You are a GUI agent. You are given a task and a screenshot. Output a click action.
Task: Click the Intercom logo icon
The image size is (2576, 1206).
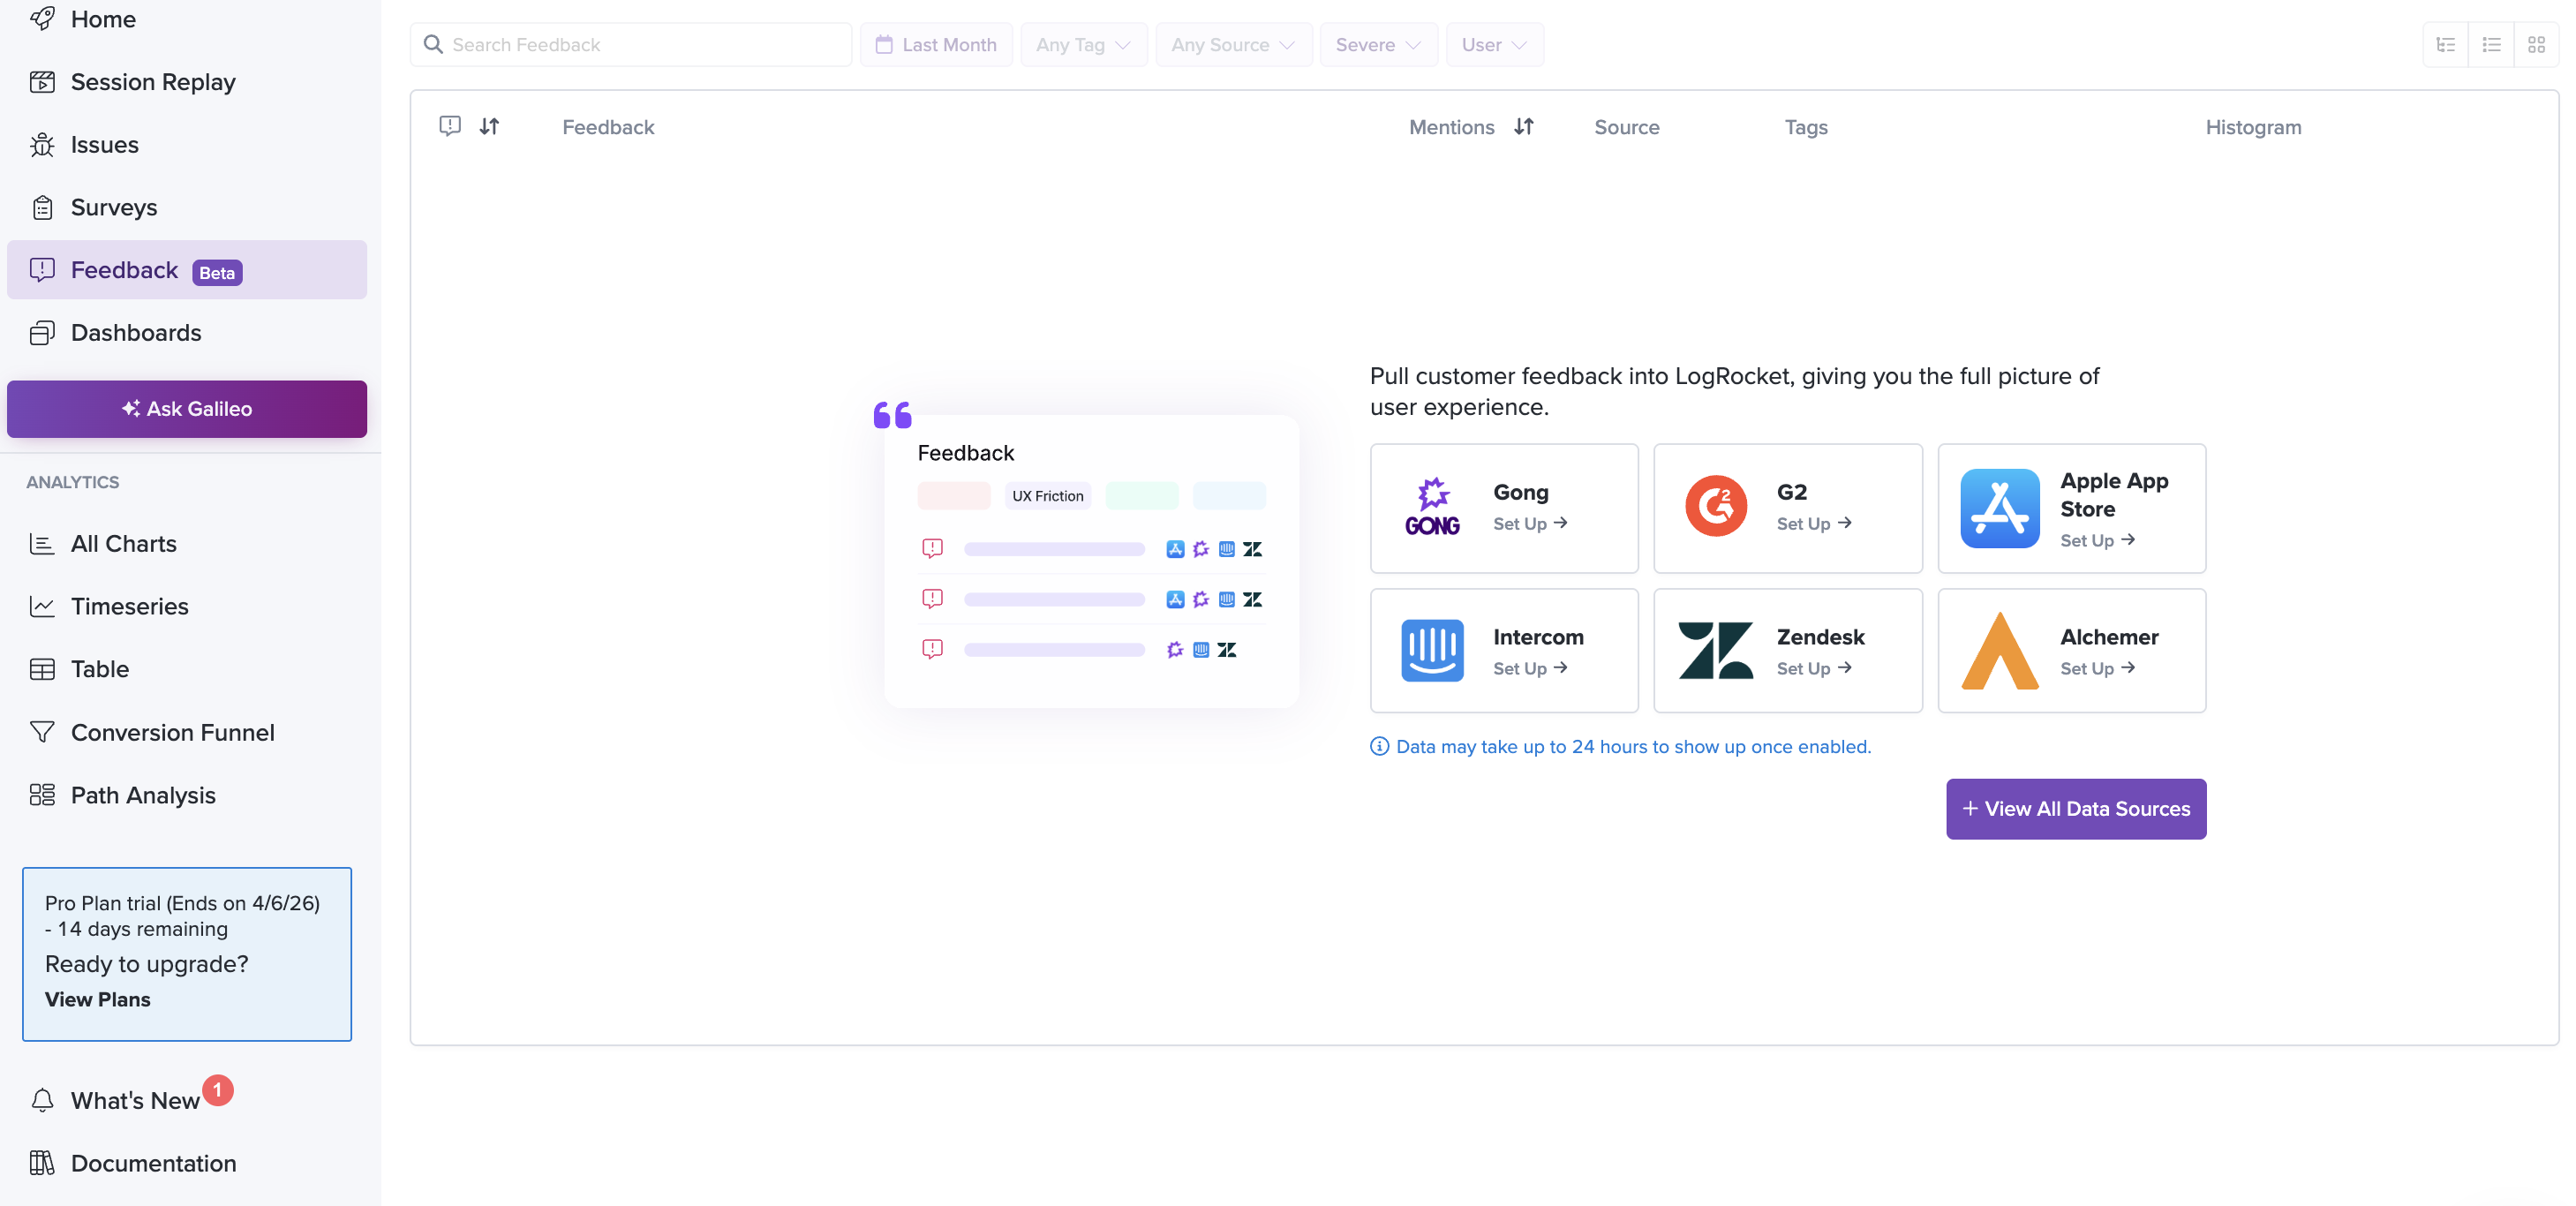tap(1432, 650)
